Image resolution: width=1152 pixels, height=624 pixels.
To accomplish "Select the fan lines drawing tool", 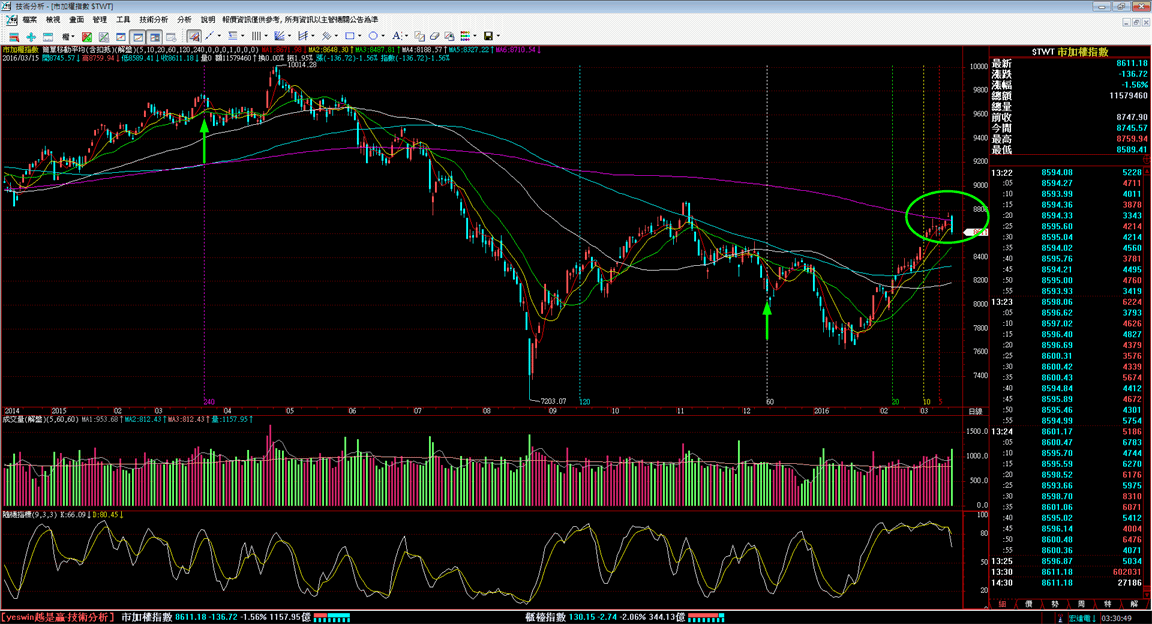I will [278, 36].
